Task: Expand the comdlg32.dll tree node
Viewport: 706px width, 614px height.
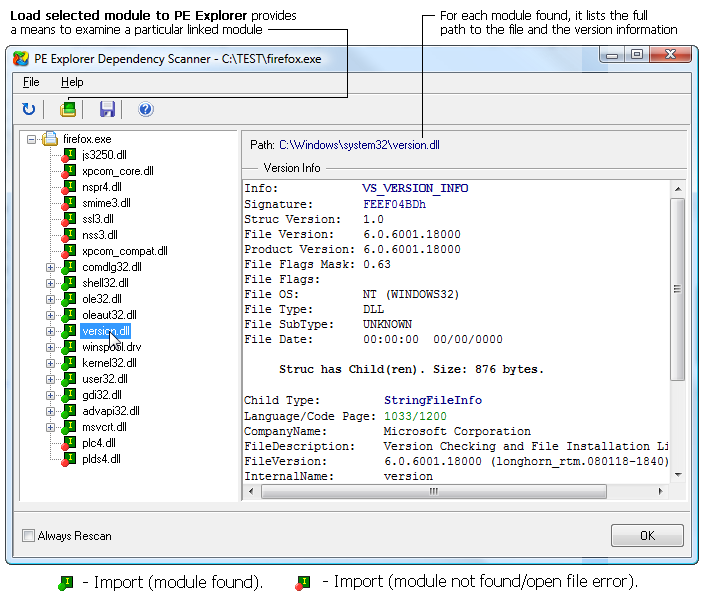Action: [x=50, y=267]
